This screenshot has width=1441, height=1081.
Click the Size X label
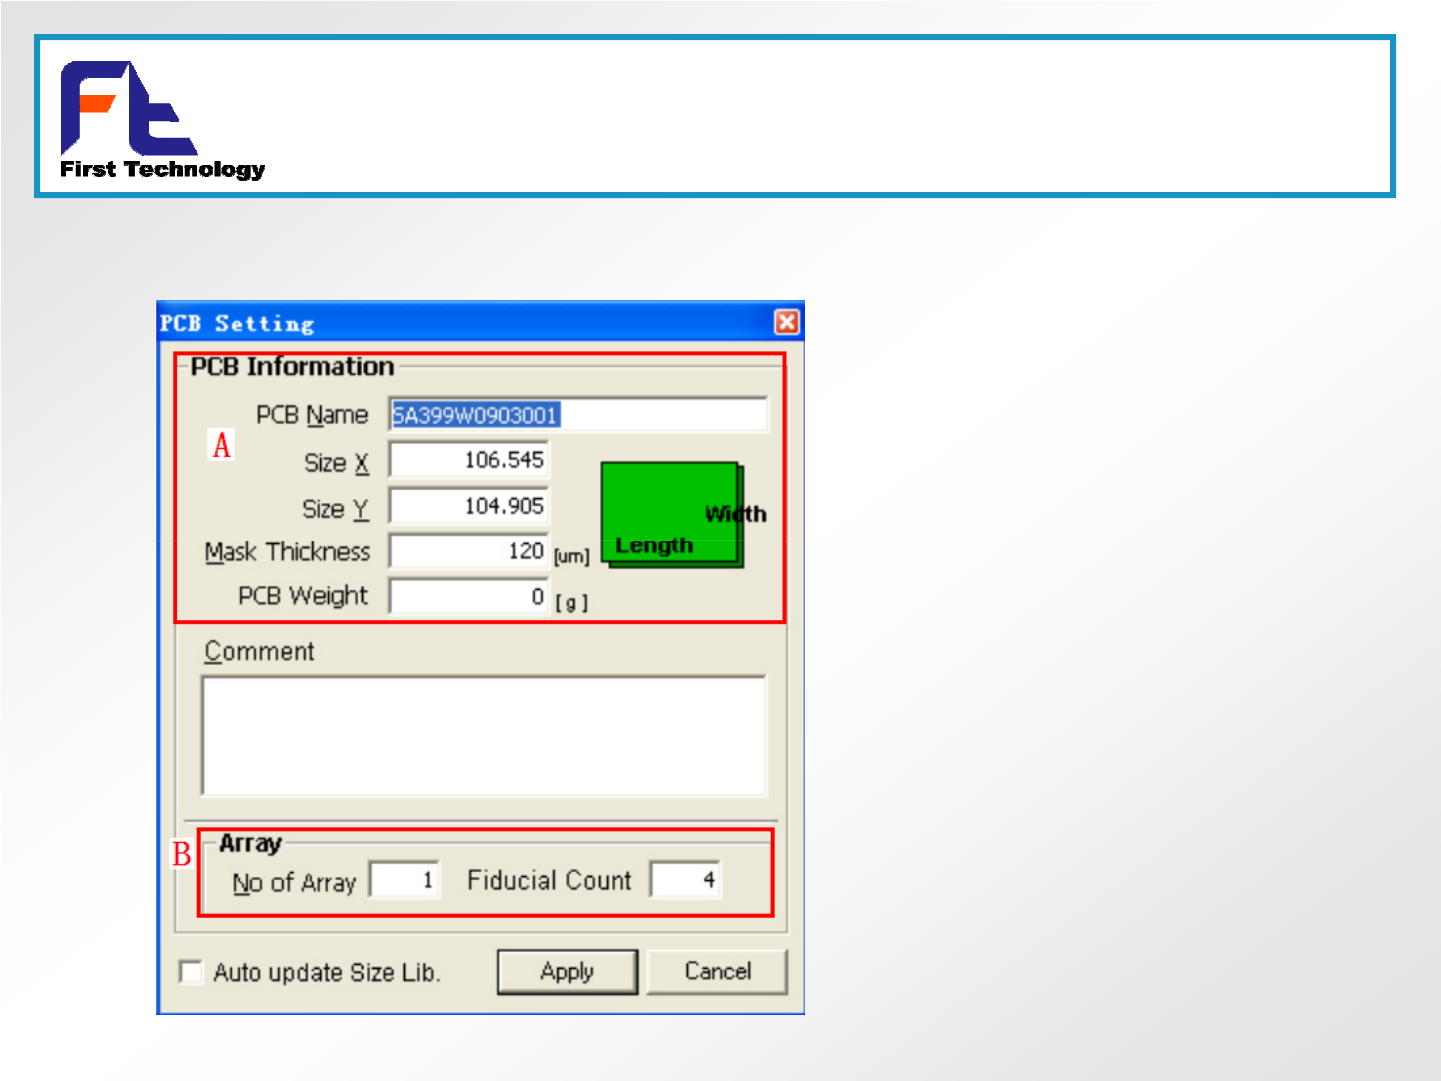(x=336, y=463)
